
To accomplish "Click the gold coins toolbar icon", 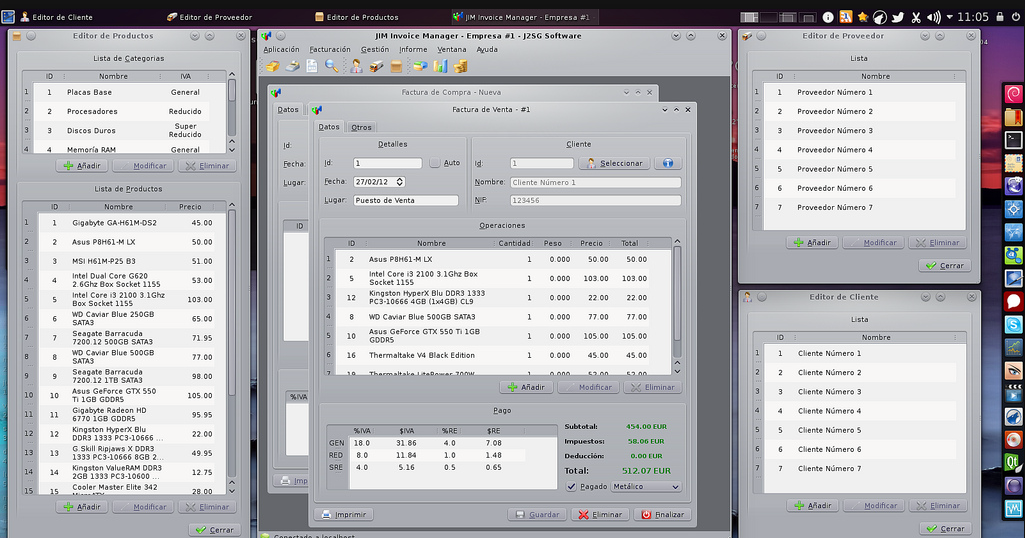I will pyautogui.click(x=461, y=67).
